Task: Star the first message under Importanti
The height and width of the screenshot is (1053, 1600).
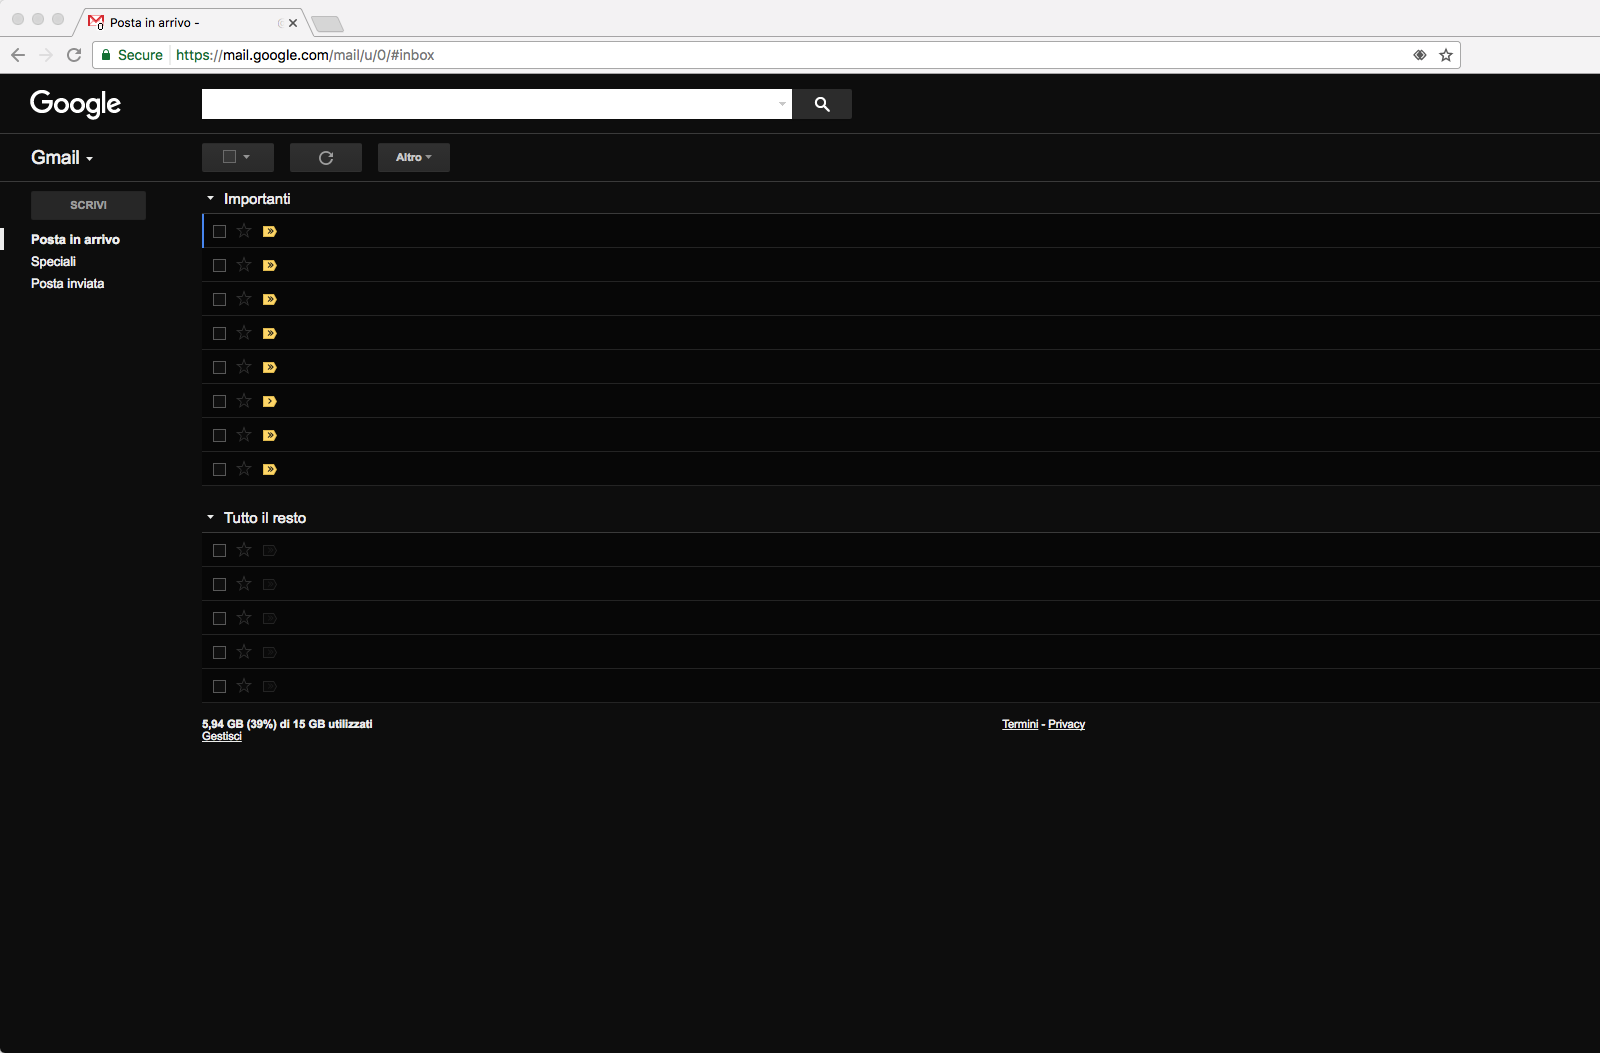Action: point(244,231)
